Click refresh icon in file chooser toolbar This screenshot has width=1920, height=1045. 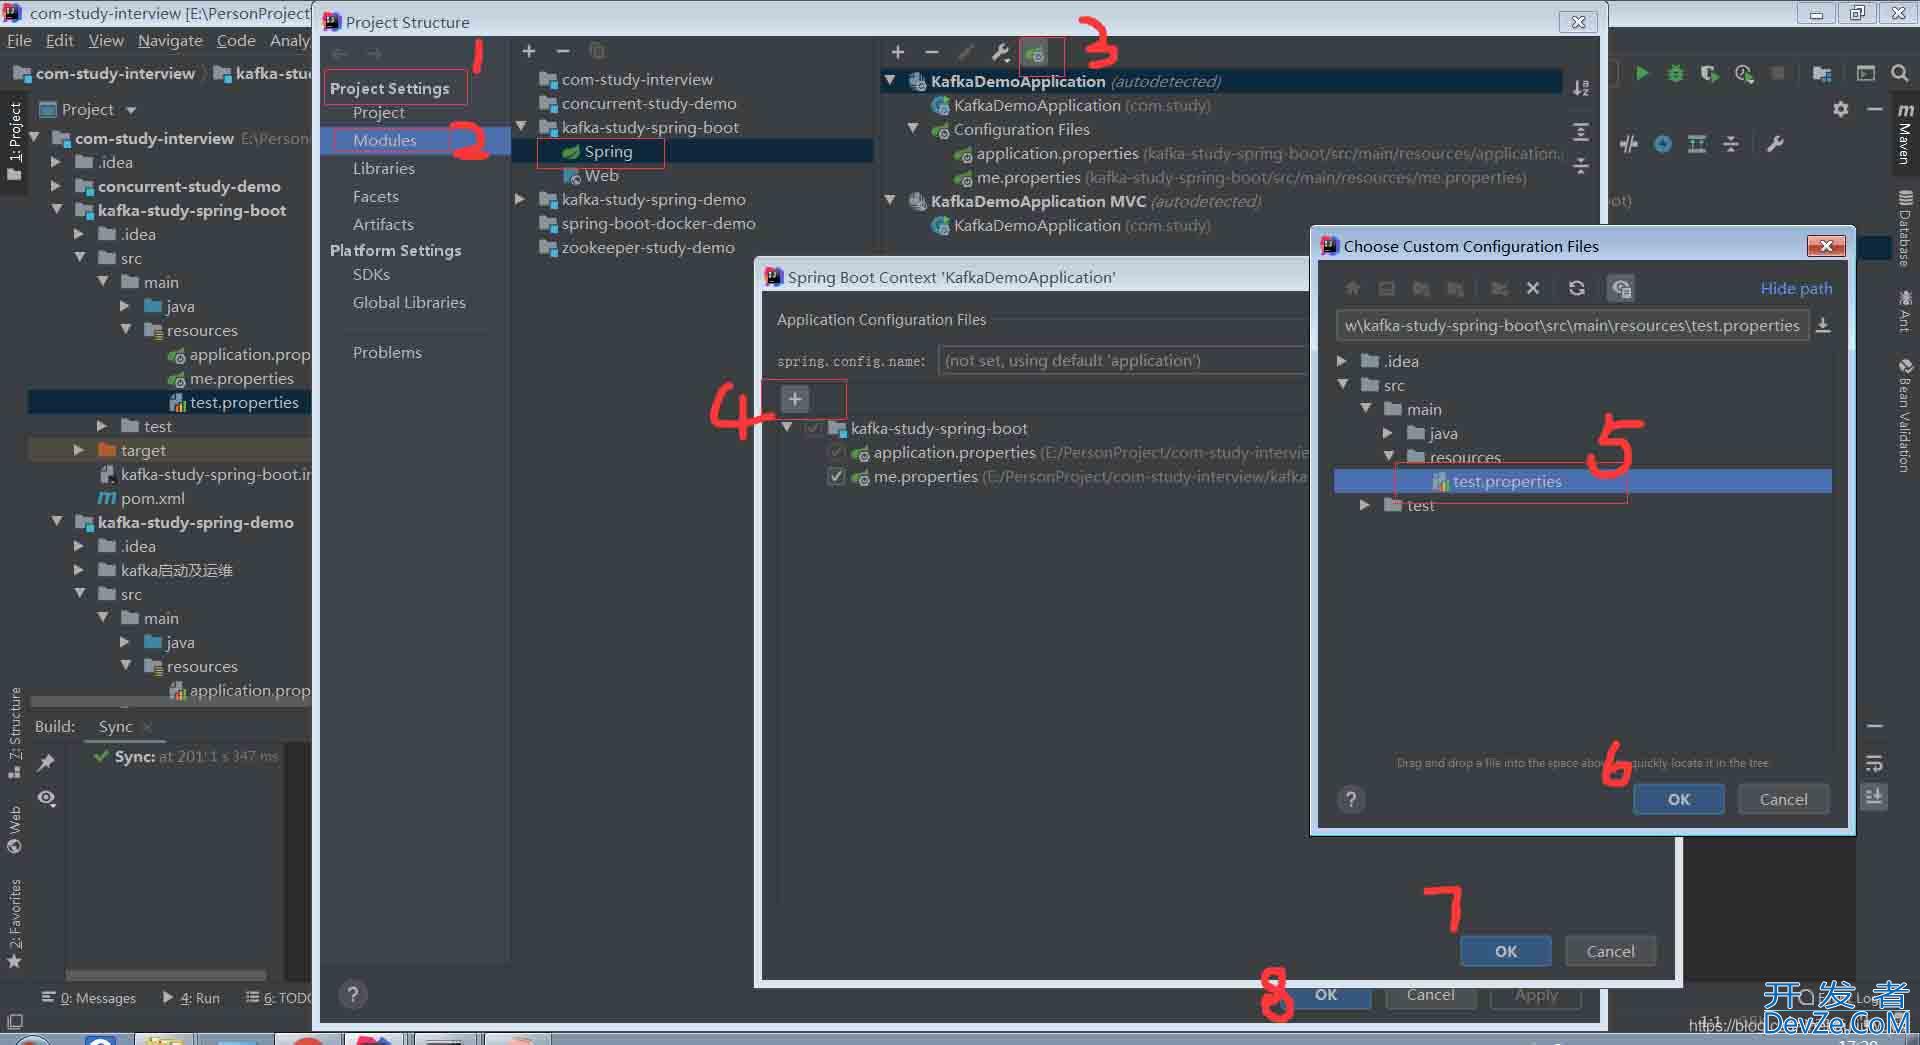(1577, 288)
